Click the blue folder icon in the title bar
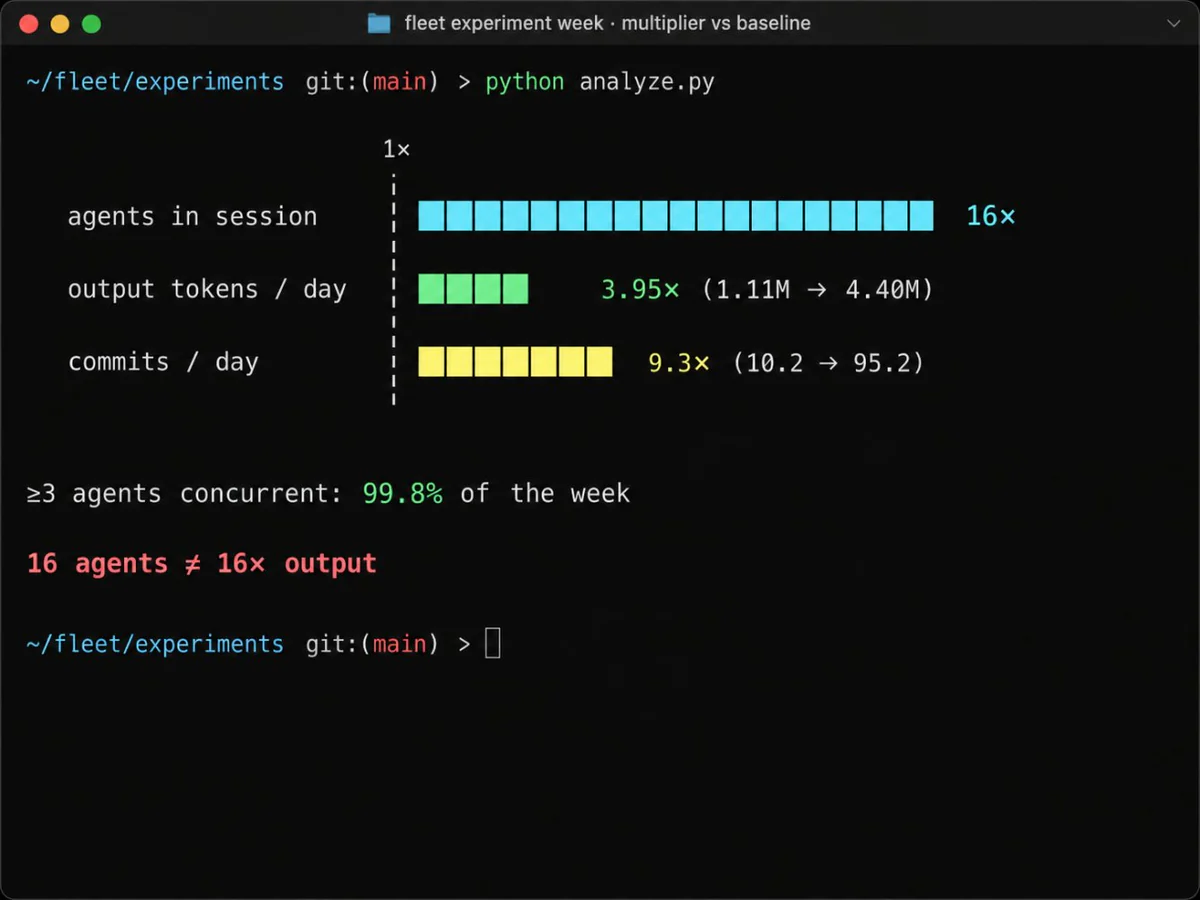The image size is (1200, 900). [379, 23]
